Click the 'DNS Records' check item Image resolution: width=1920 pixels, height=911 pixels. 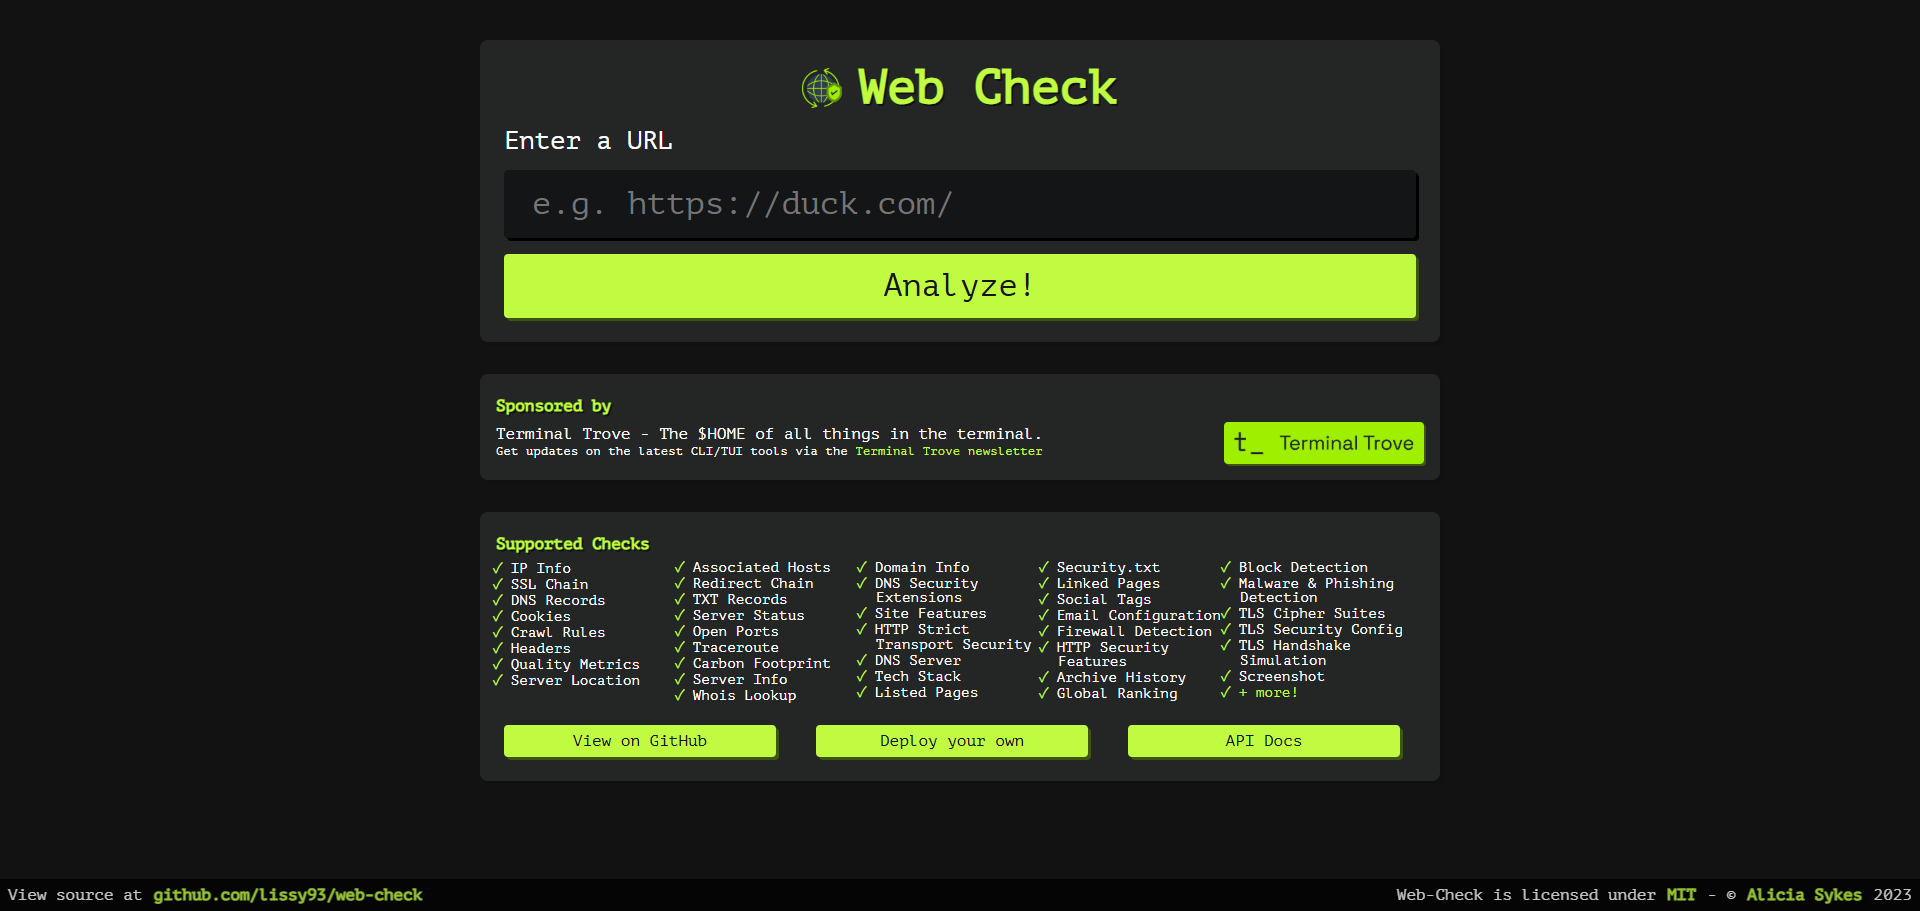[558, 600]
